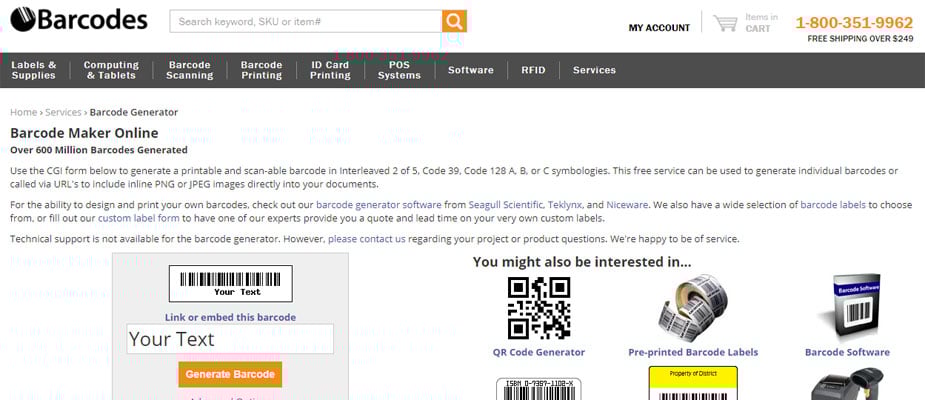Image resolution: width=925 pixels, height=400 pixels.
Task: Open the QR Code Generator link
Action: pyautogui.click(x=539, y=352)
